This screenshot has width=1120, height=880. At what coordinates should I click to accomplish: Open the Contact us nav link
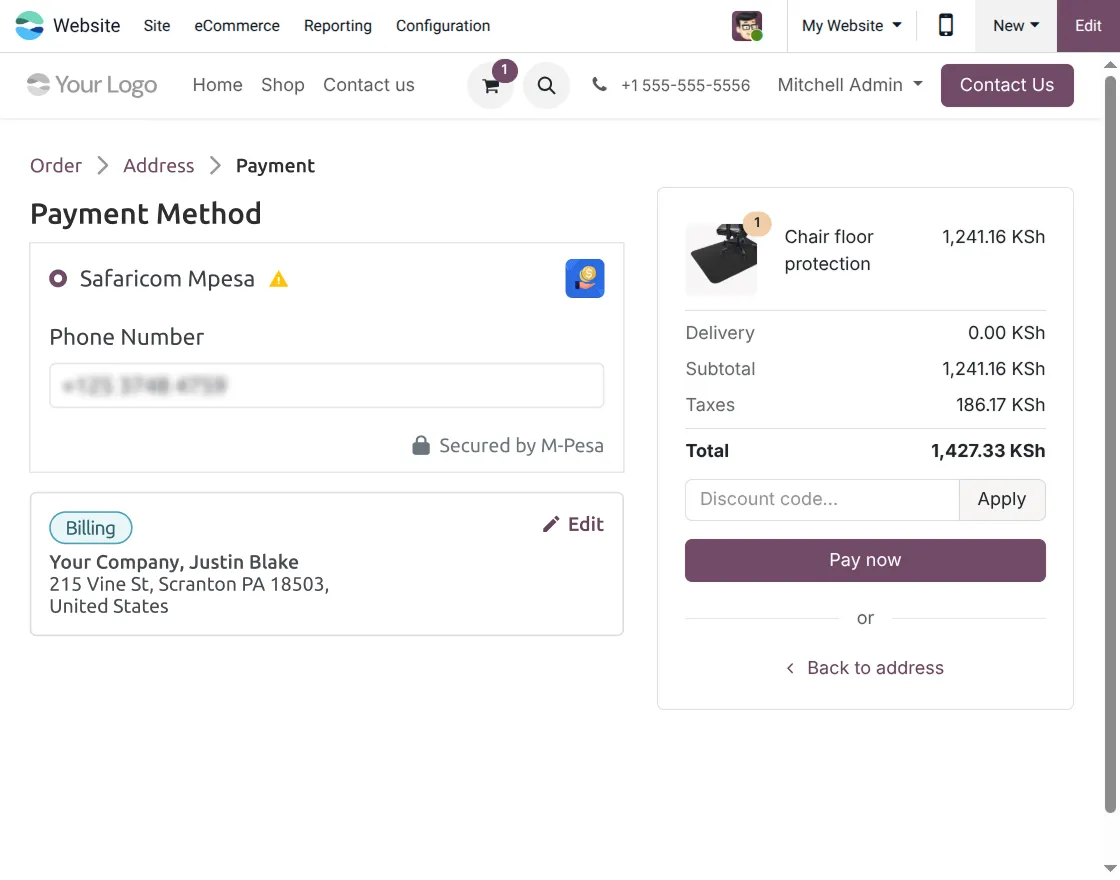tap(369, 85)
